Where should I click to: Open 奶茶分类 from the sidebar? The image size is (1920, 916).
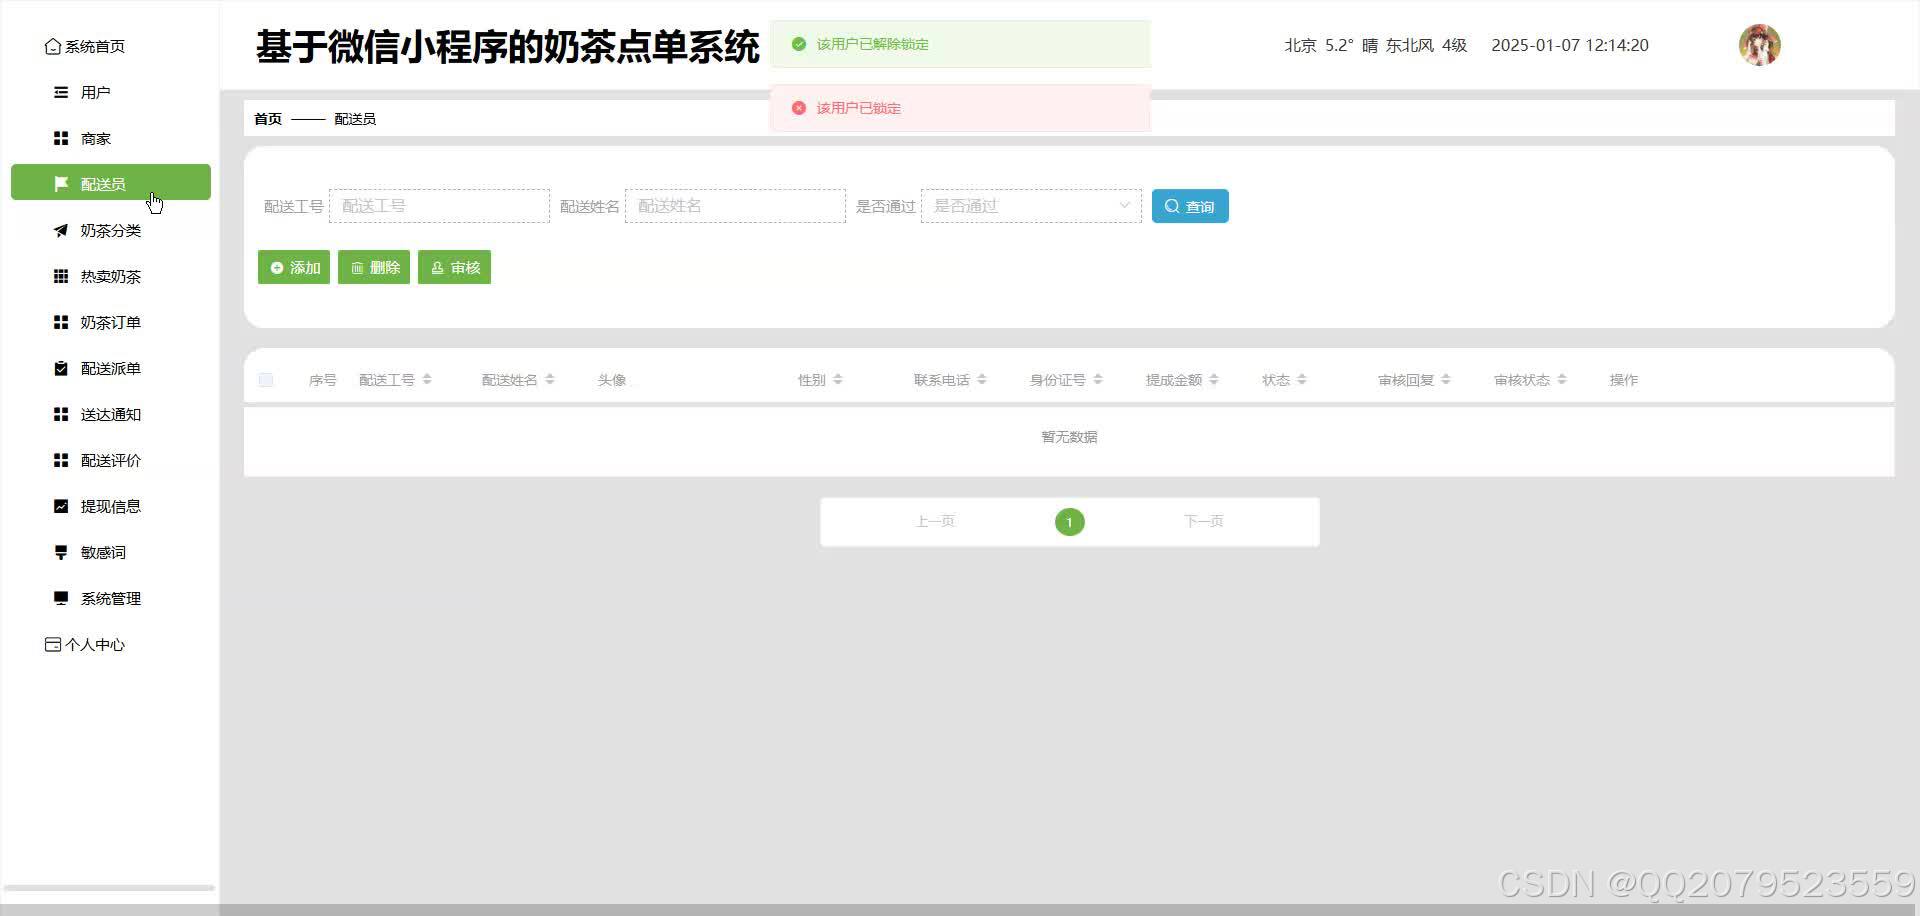(110, 230)
